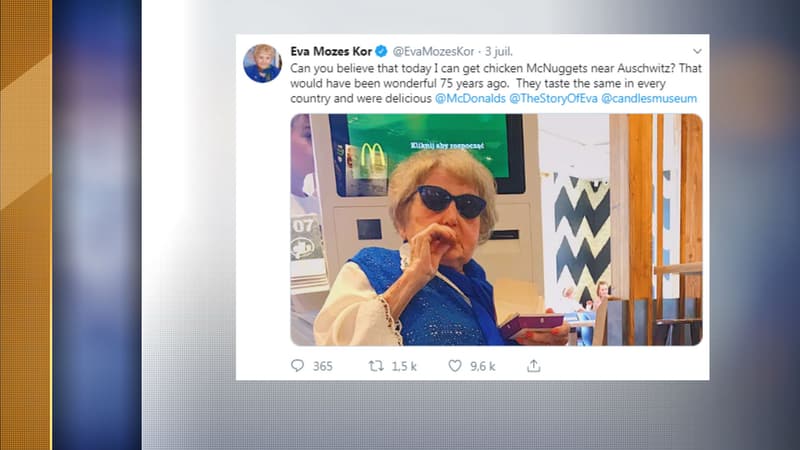Click the share upload icon
This screenshot has height=450, width=800.
534,366
